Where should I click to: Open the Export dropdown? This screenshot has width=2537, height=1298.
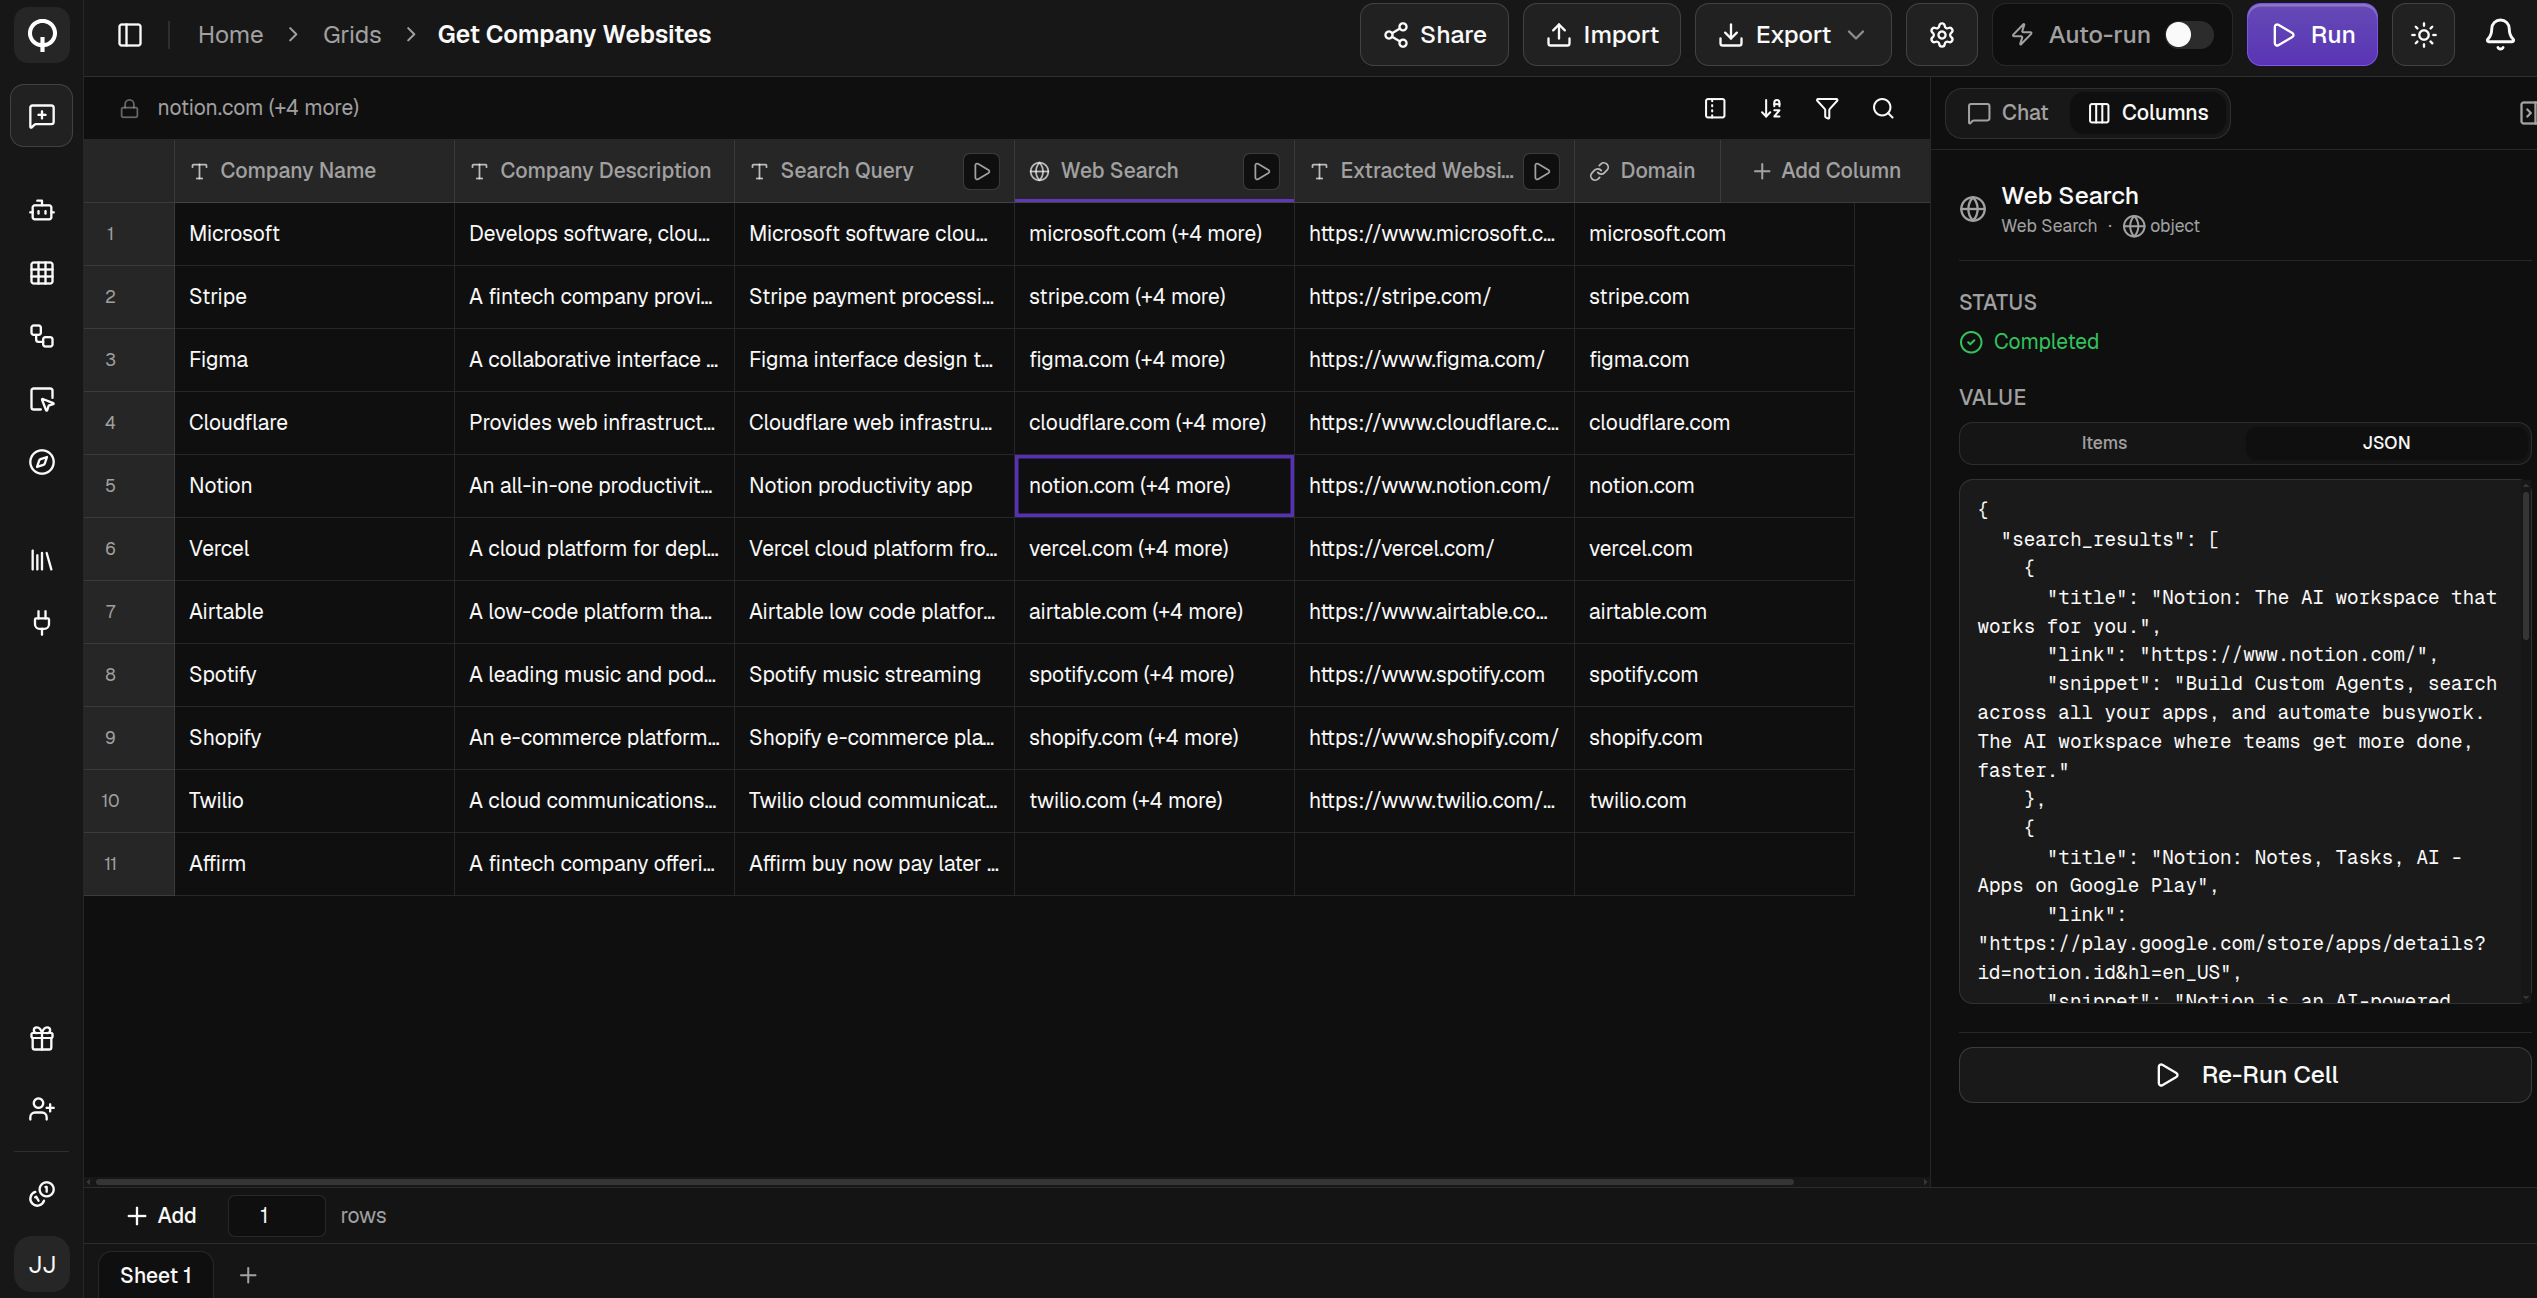1792,35
